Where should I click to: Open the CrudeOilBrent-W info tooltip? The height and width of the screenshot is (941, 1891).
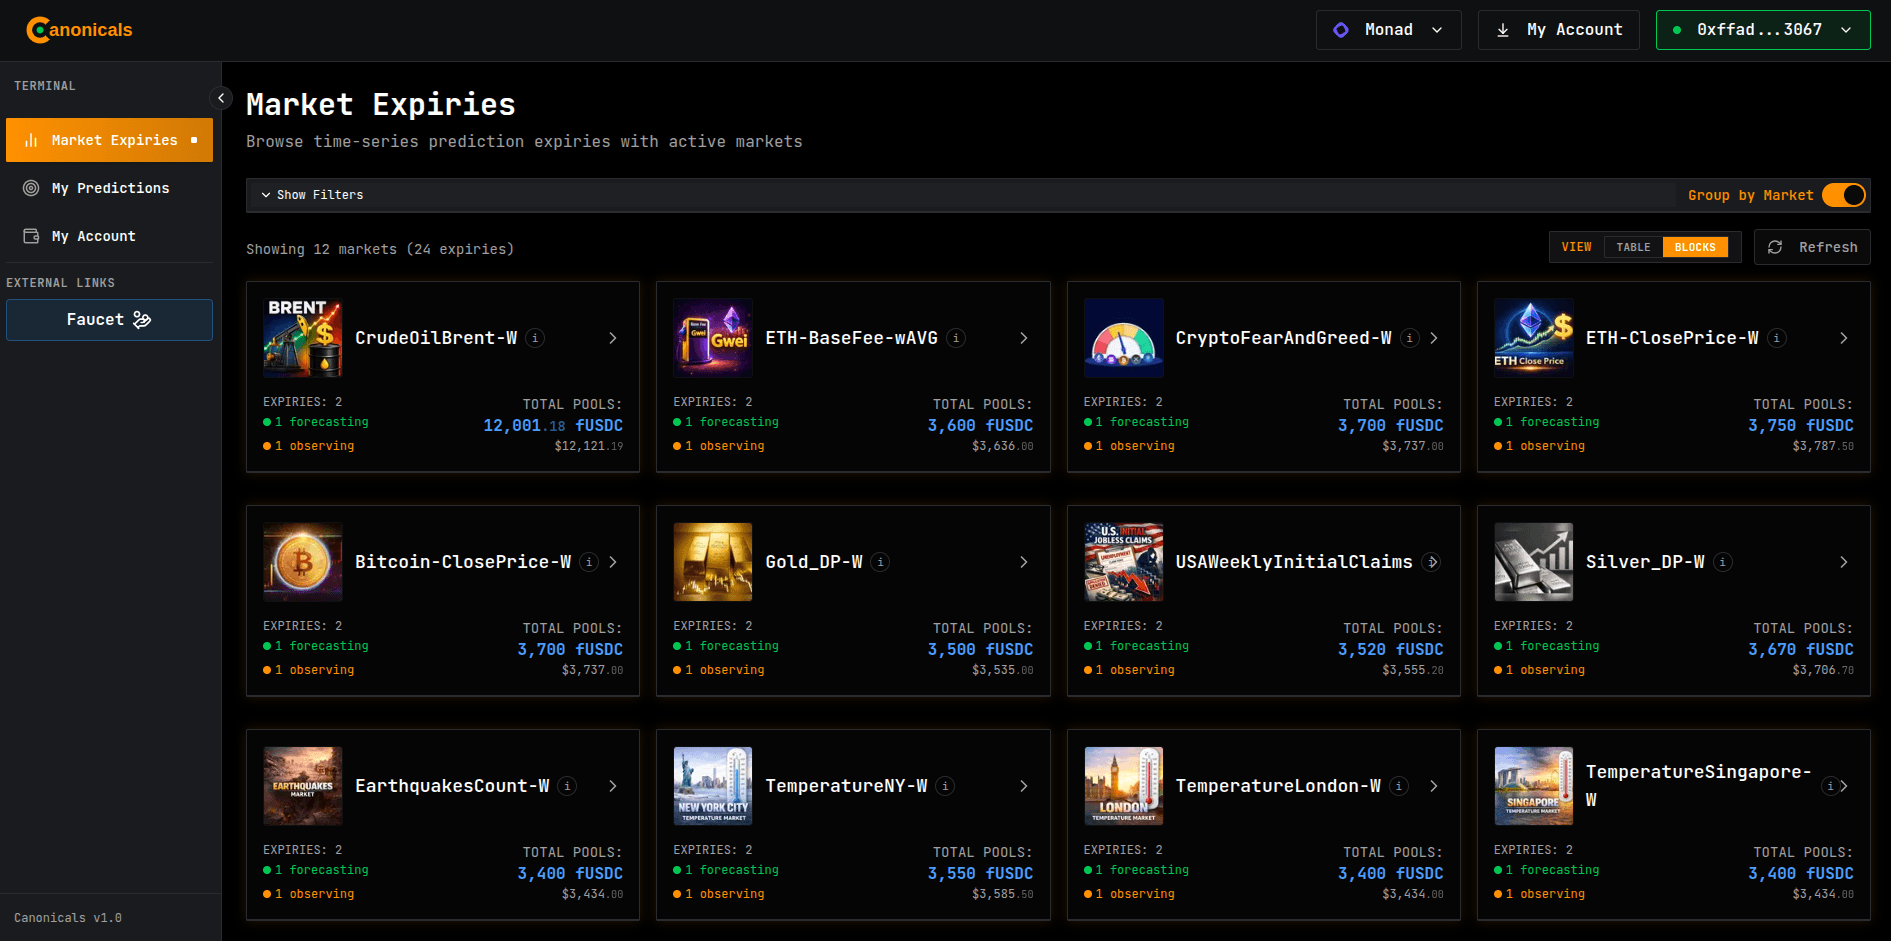click(x=535, y=338)
